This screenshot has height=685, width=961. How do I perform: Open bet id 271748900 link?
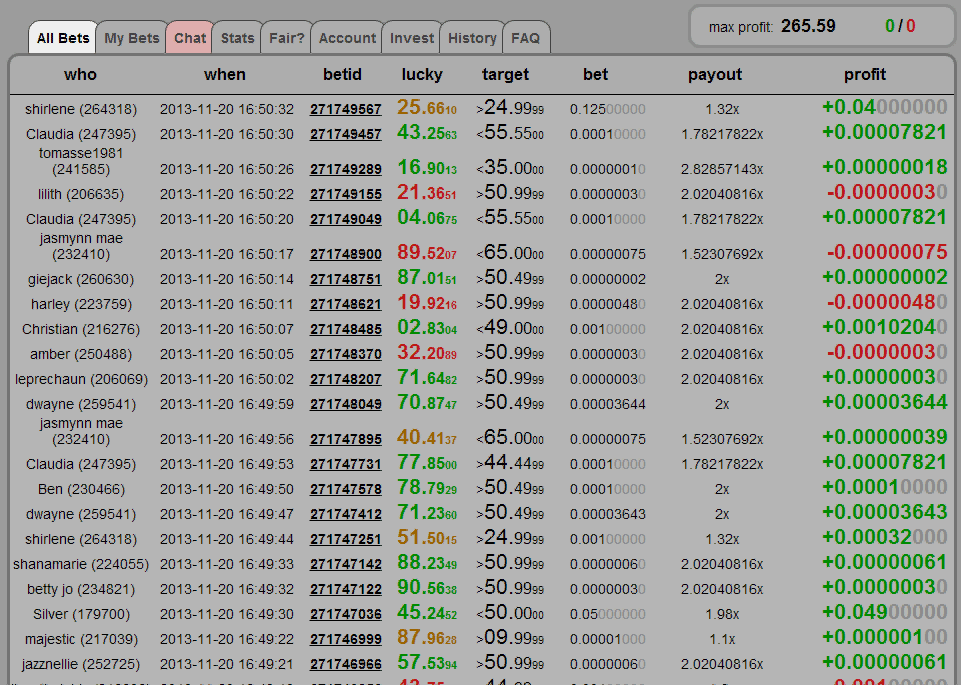coord(346,254)
